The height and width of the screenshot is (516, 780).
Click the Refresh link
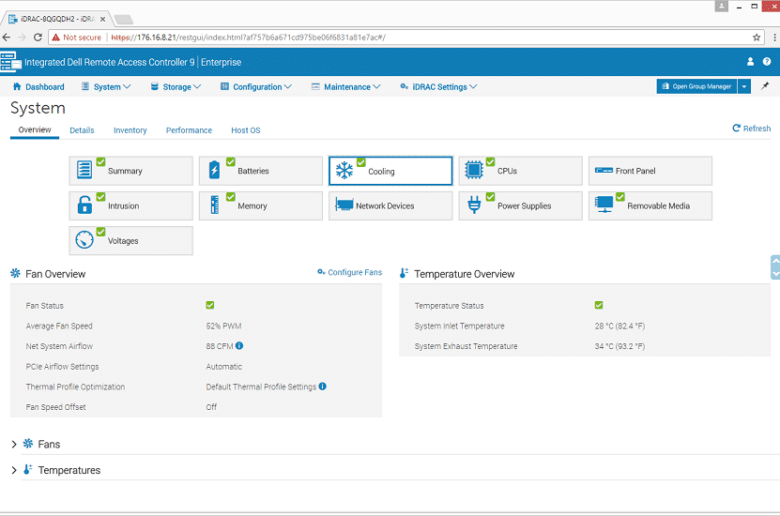pyautogui.click(x=752, y=128)
